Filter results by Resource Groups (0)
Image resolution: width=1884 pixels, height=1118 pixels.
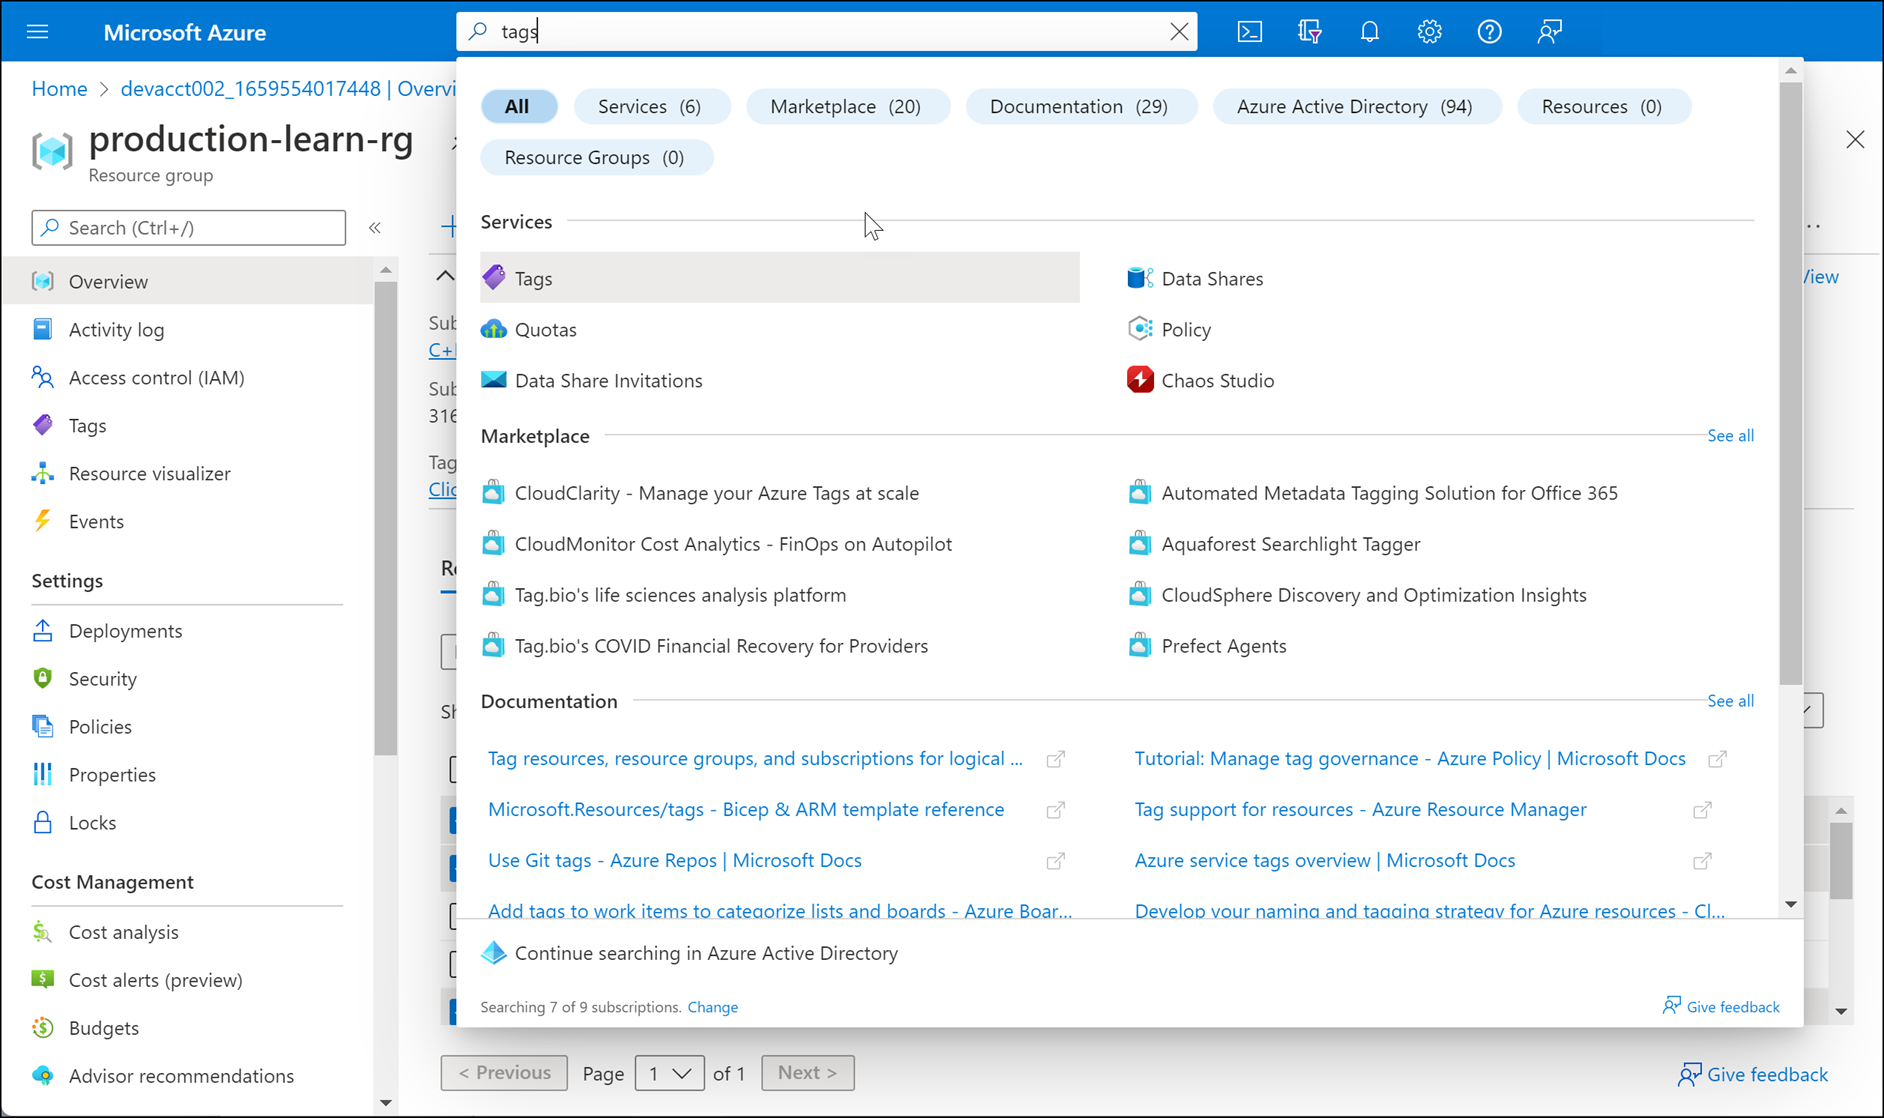[595, 157]
